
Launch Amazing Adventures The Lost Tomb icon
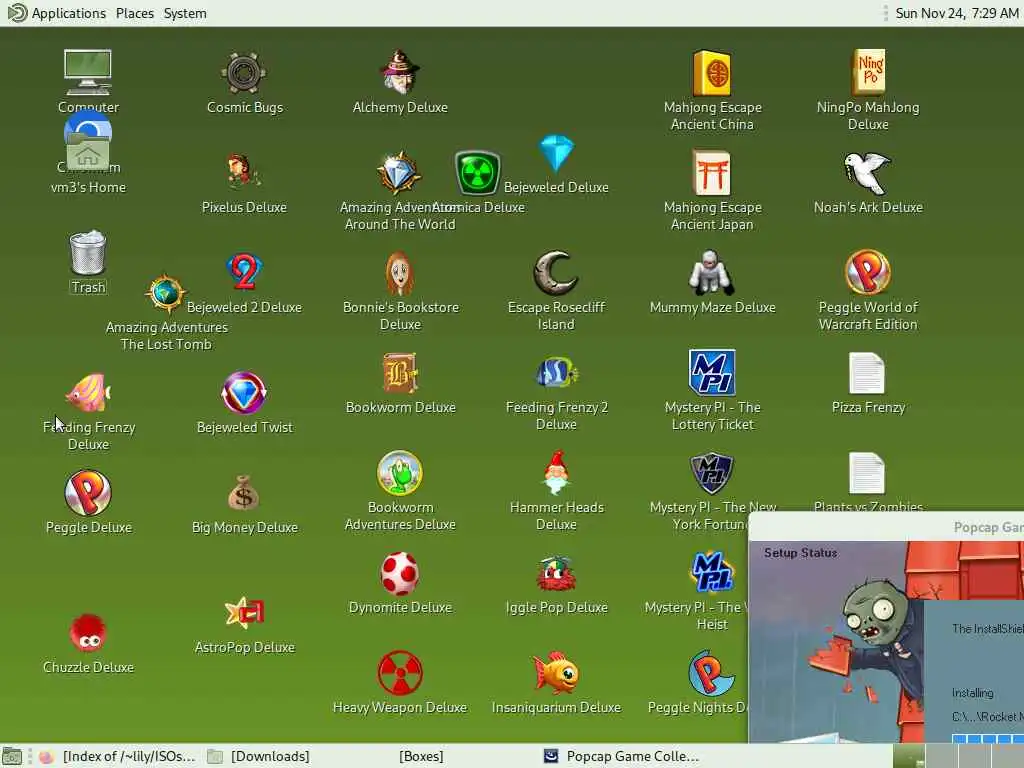[166, 293]
